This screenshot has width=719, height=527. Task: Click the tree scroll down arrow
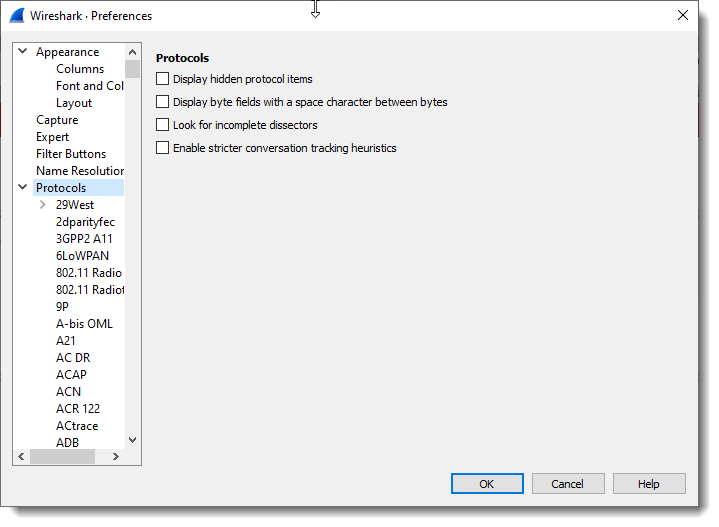click(132, 439)
